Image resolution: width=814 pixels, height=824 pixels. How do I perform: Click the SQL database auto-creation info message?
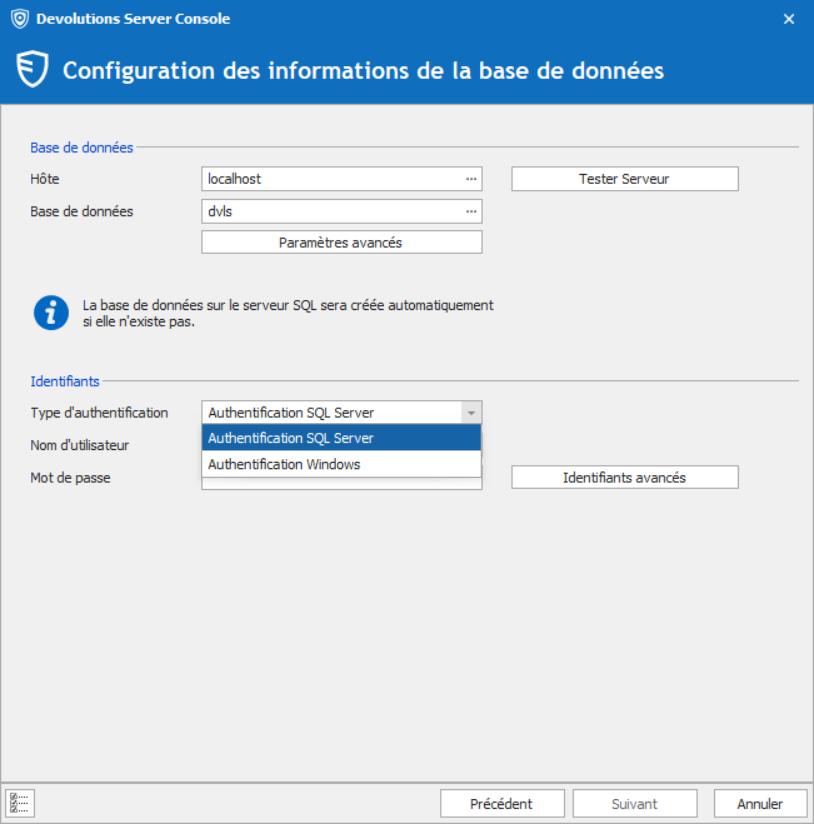[x=288, y=313]
